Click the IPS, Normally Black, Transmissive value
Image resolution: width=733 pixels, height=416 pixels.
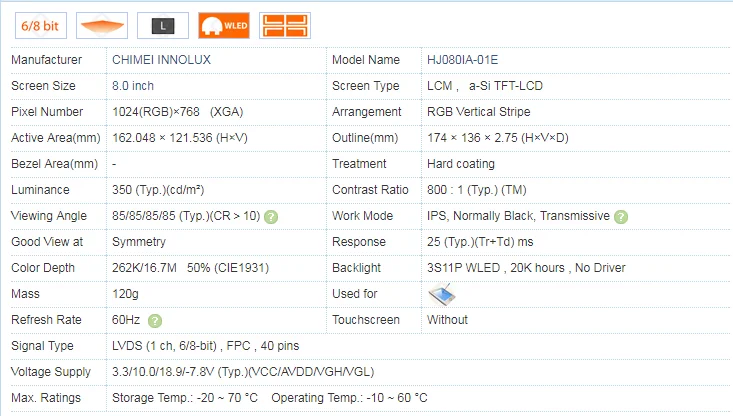(x=518, y=216)
